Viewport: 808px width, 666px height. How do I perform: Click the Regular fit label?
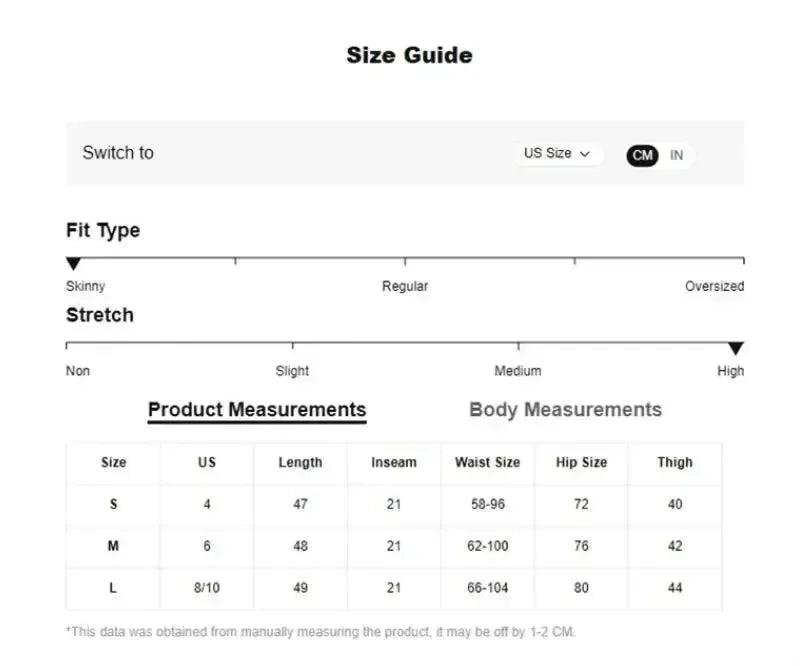pyautogui.click(x=405, y=286)
